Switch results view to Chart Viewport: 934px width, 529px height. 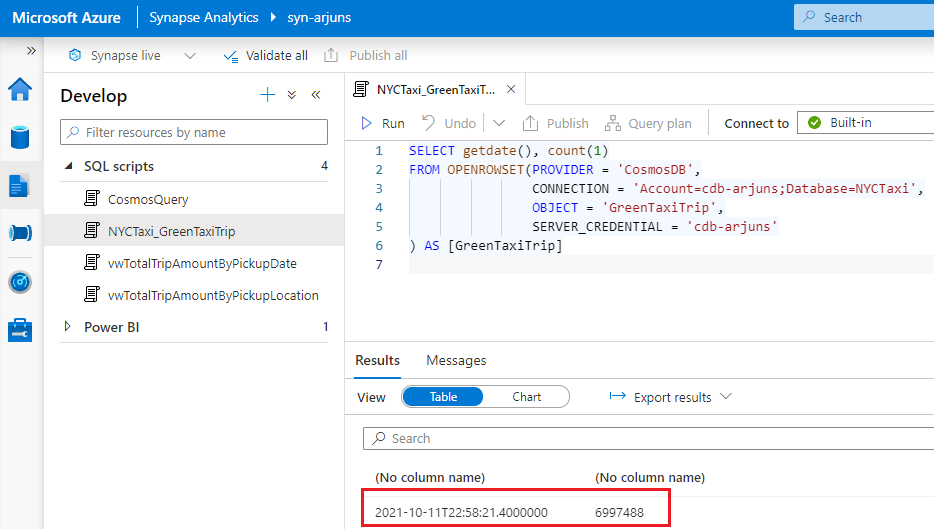point(526,397)
